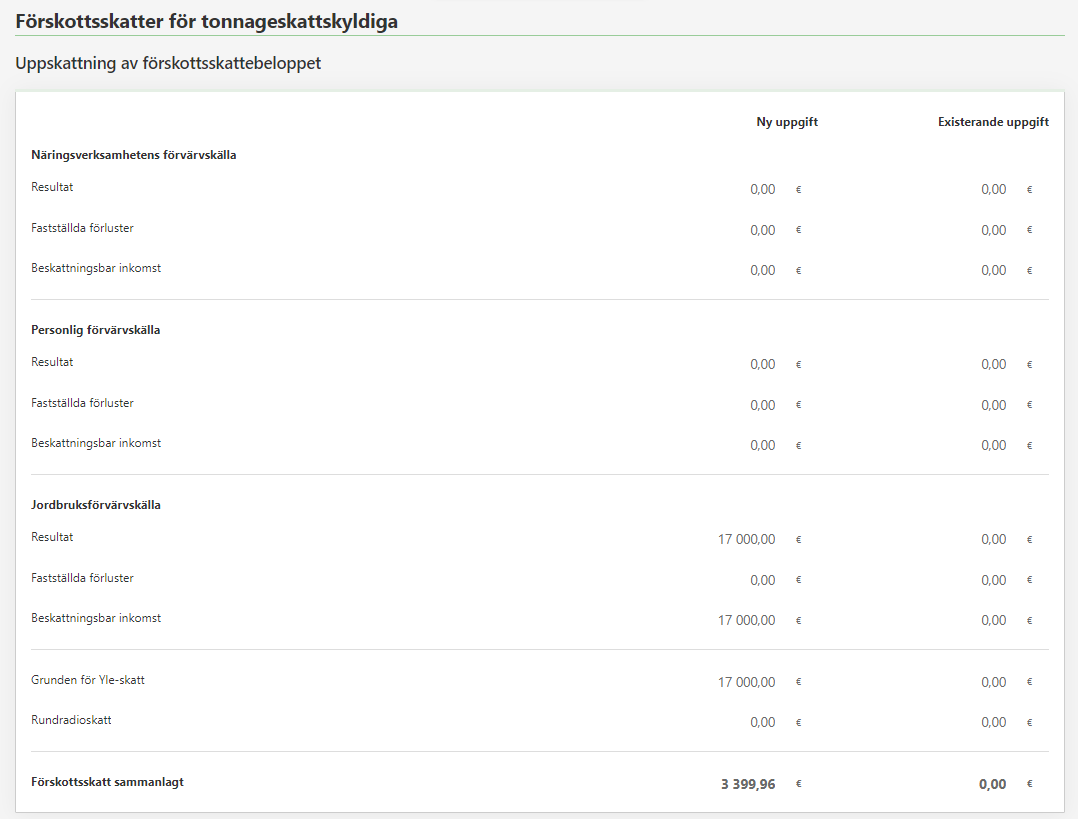Click the Jordbruksförvärvskälla section heading

(x=95, y=505)
